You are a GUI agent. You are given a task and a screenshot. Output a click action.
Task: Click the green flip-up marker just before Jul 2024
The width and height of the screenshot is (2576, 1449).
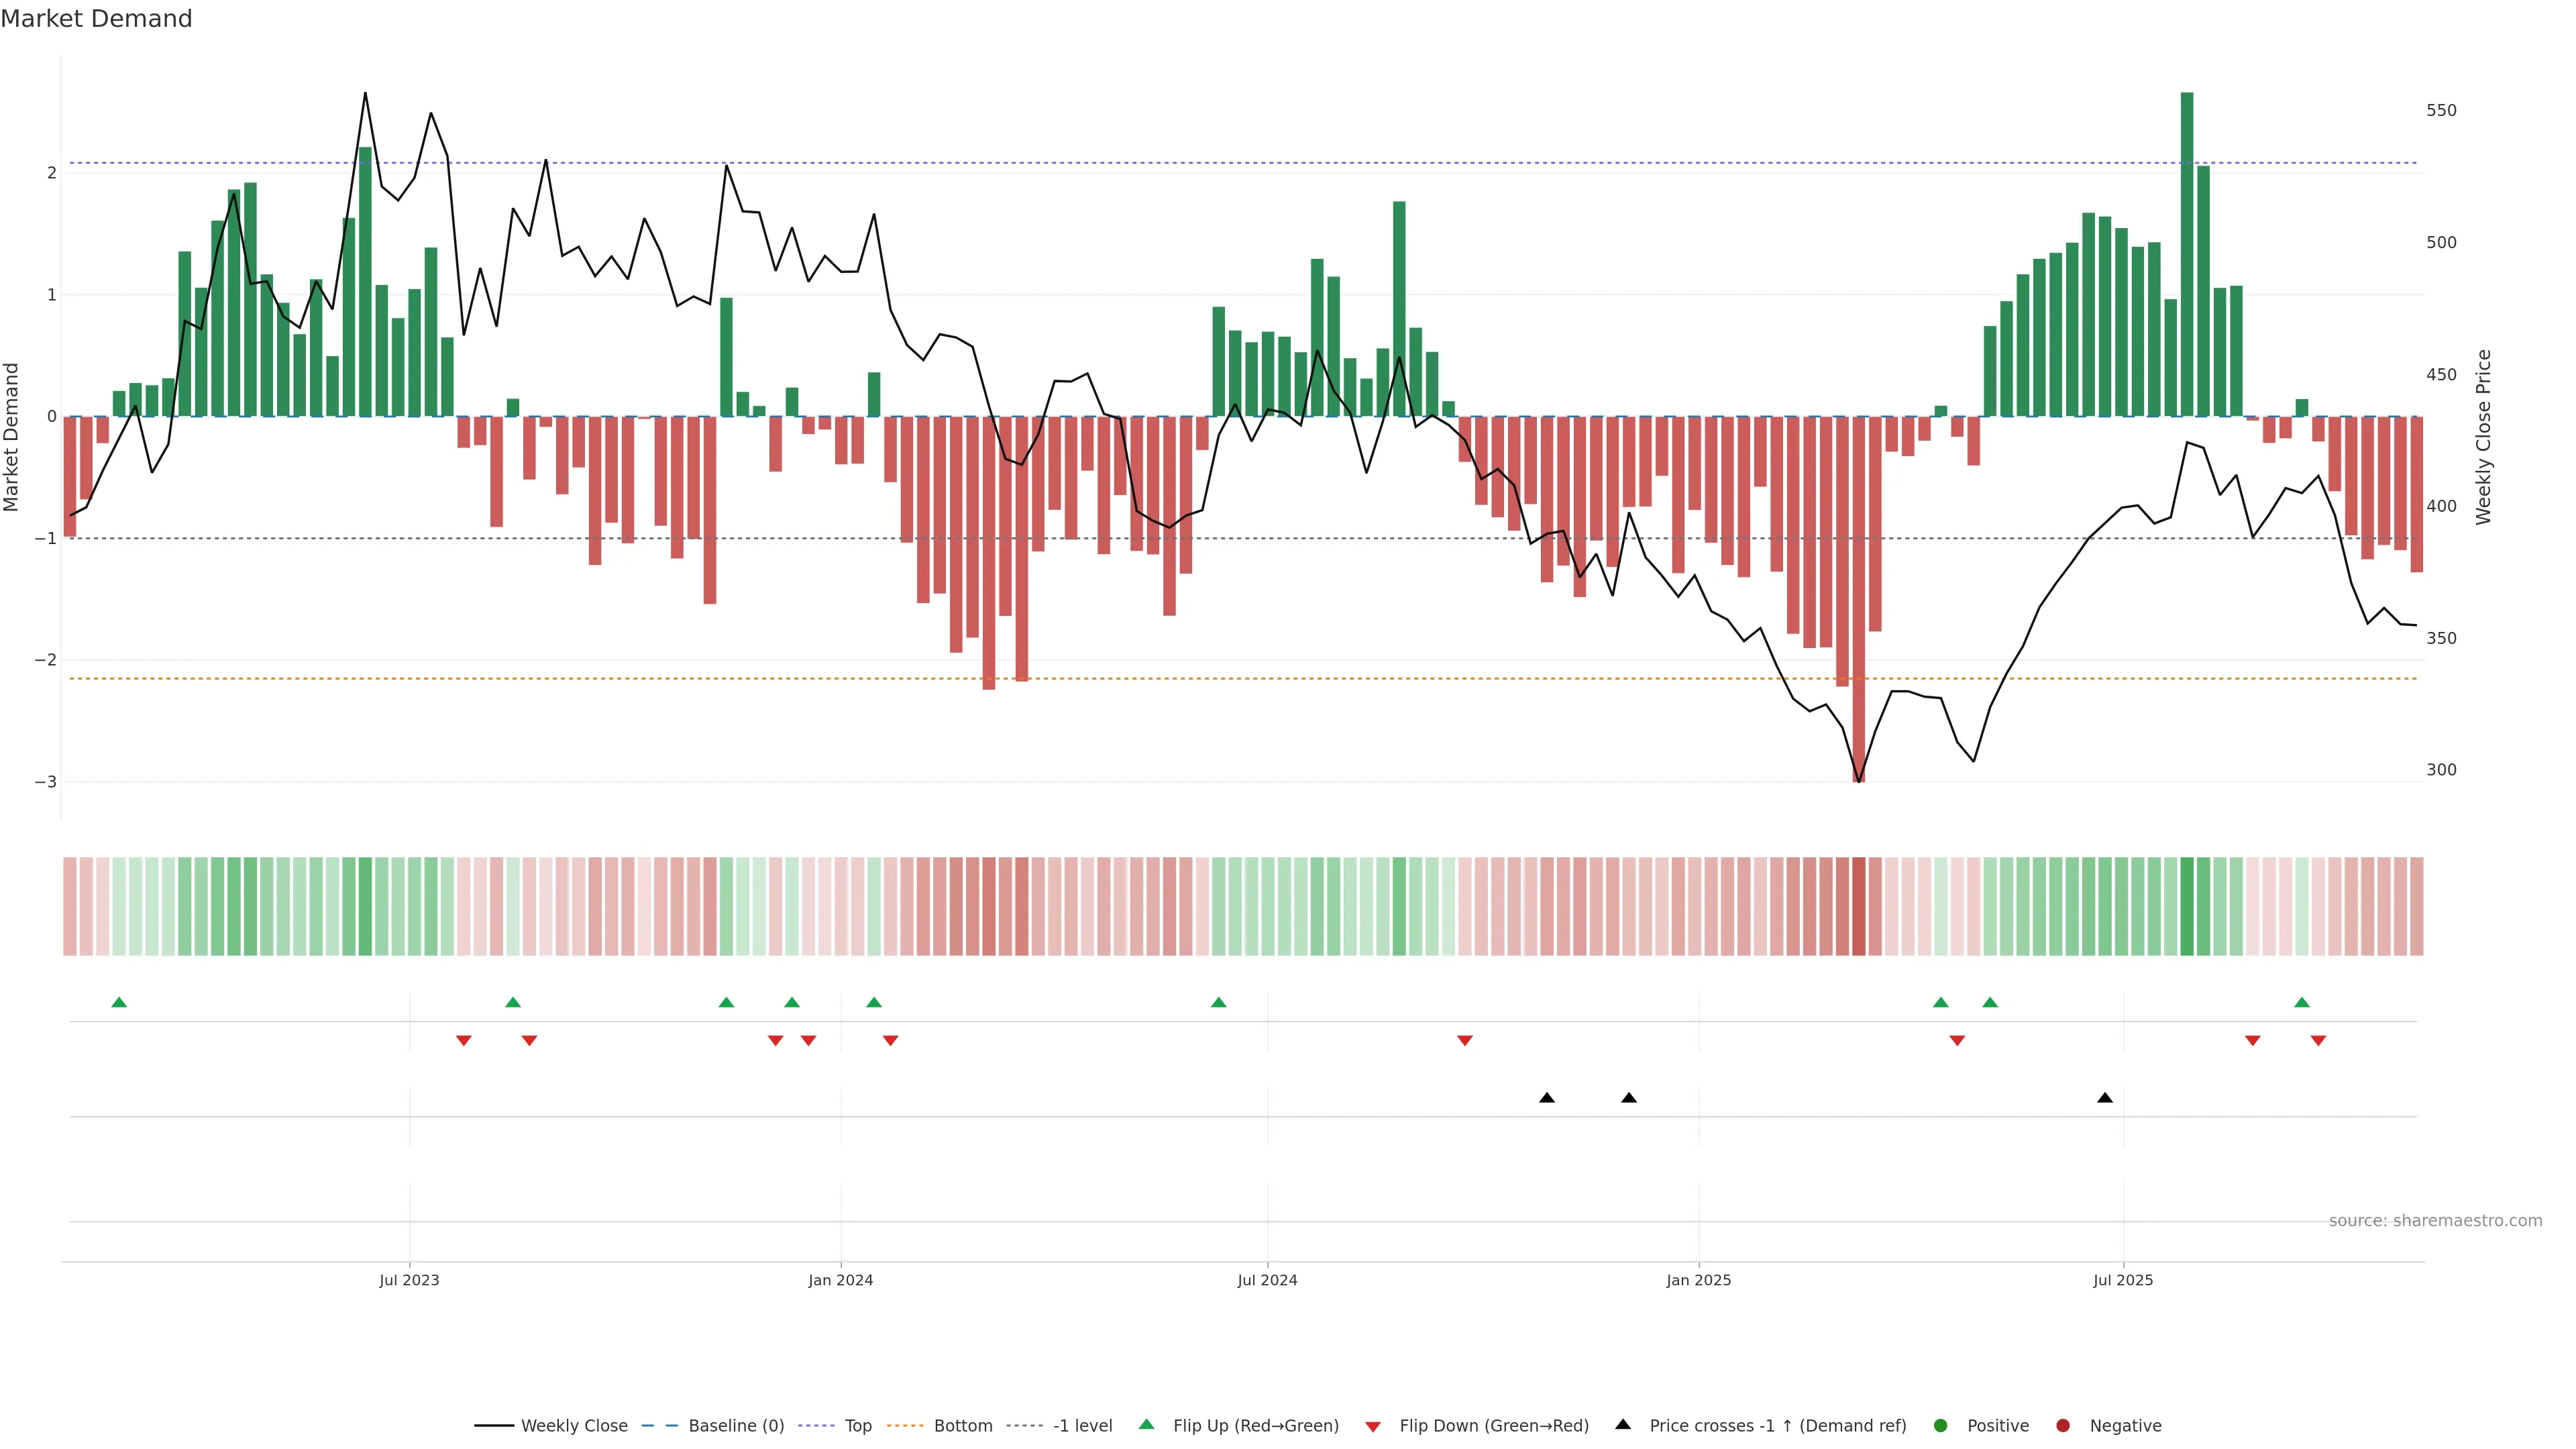(x=1218, y=1002)
